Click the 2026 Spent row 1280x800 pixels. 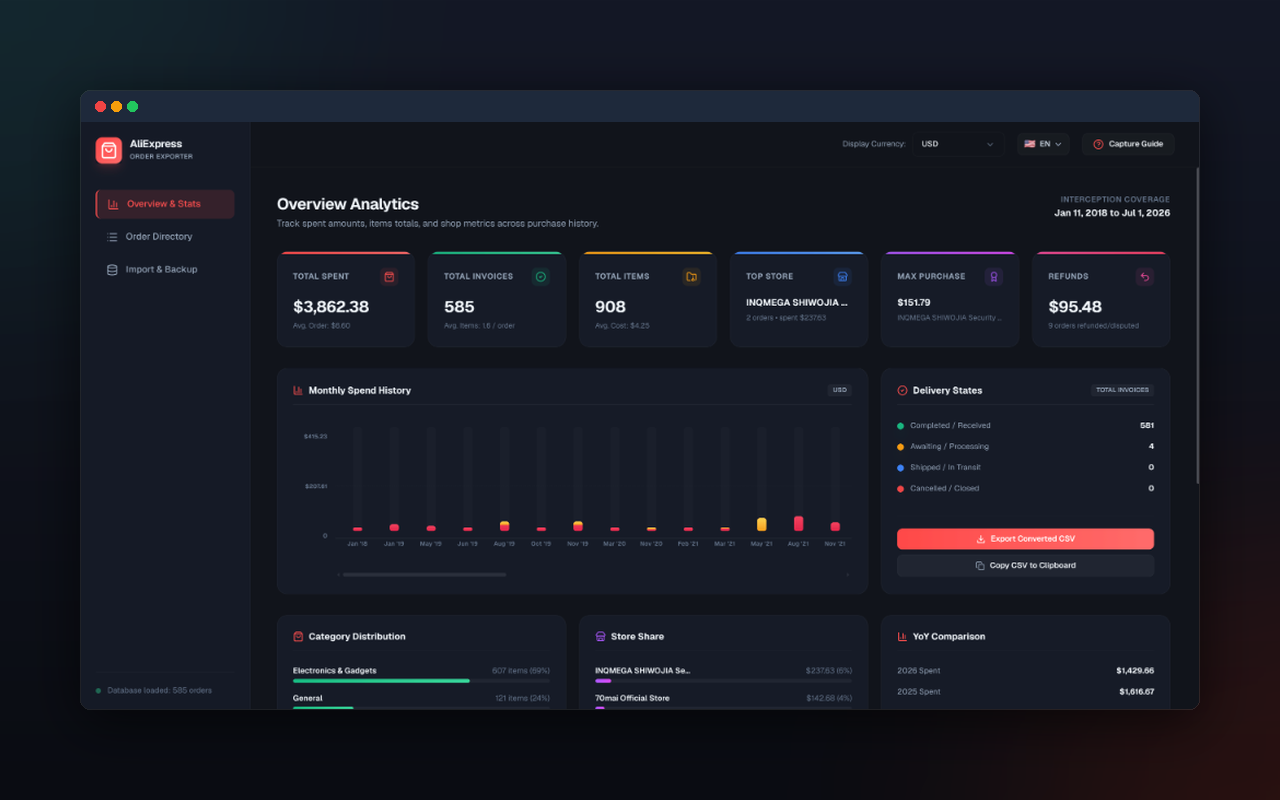click(x=1025, y=671)
